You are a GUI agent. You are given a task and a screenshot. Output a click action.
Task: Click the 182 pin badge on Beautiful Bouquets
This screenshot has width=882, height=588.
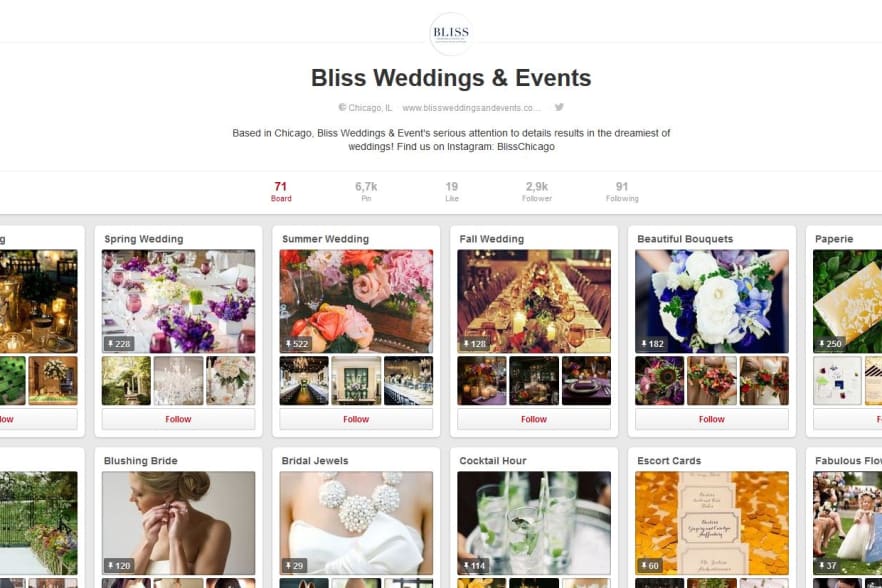click(x=652, y=344)
